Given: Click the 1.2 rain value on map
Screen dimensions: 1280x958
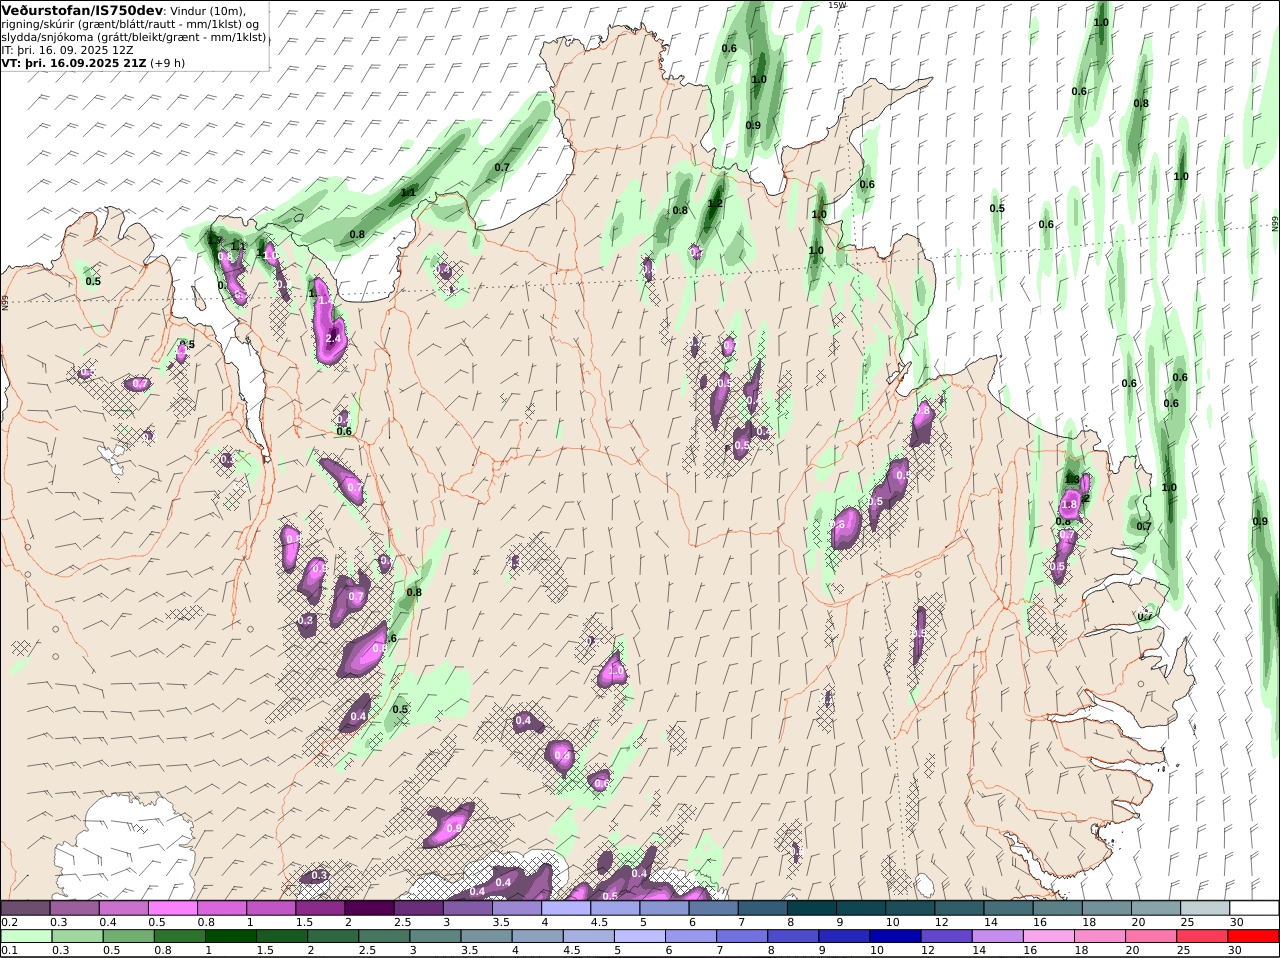Looking at the screenshot, I should (715, 203).
